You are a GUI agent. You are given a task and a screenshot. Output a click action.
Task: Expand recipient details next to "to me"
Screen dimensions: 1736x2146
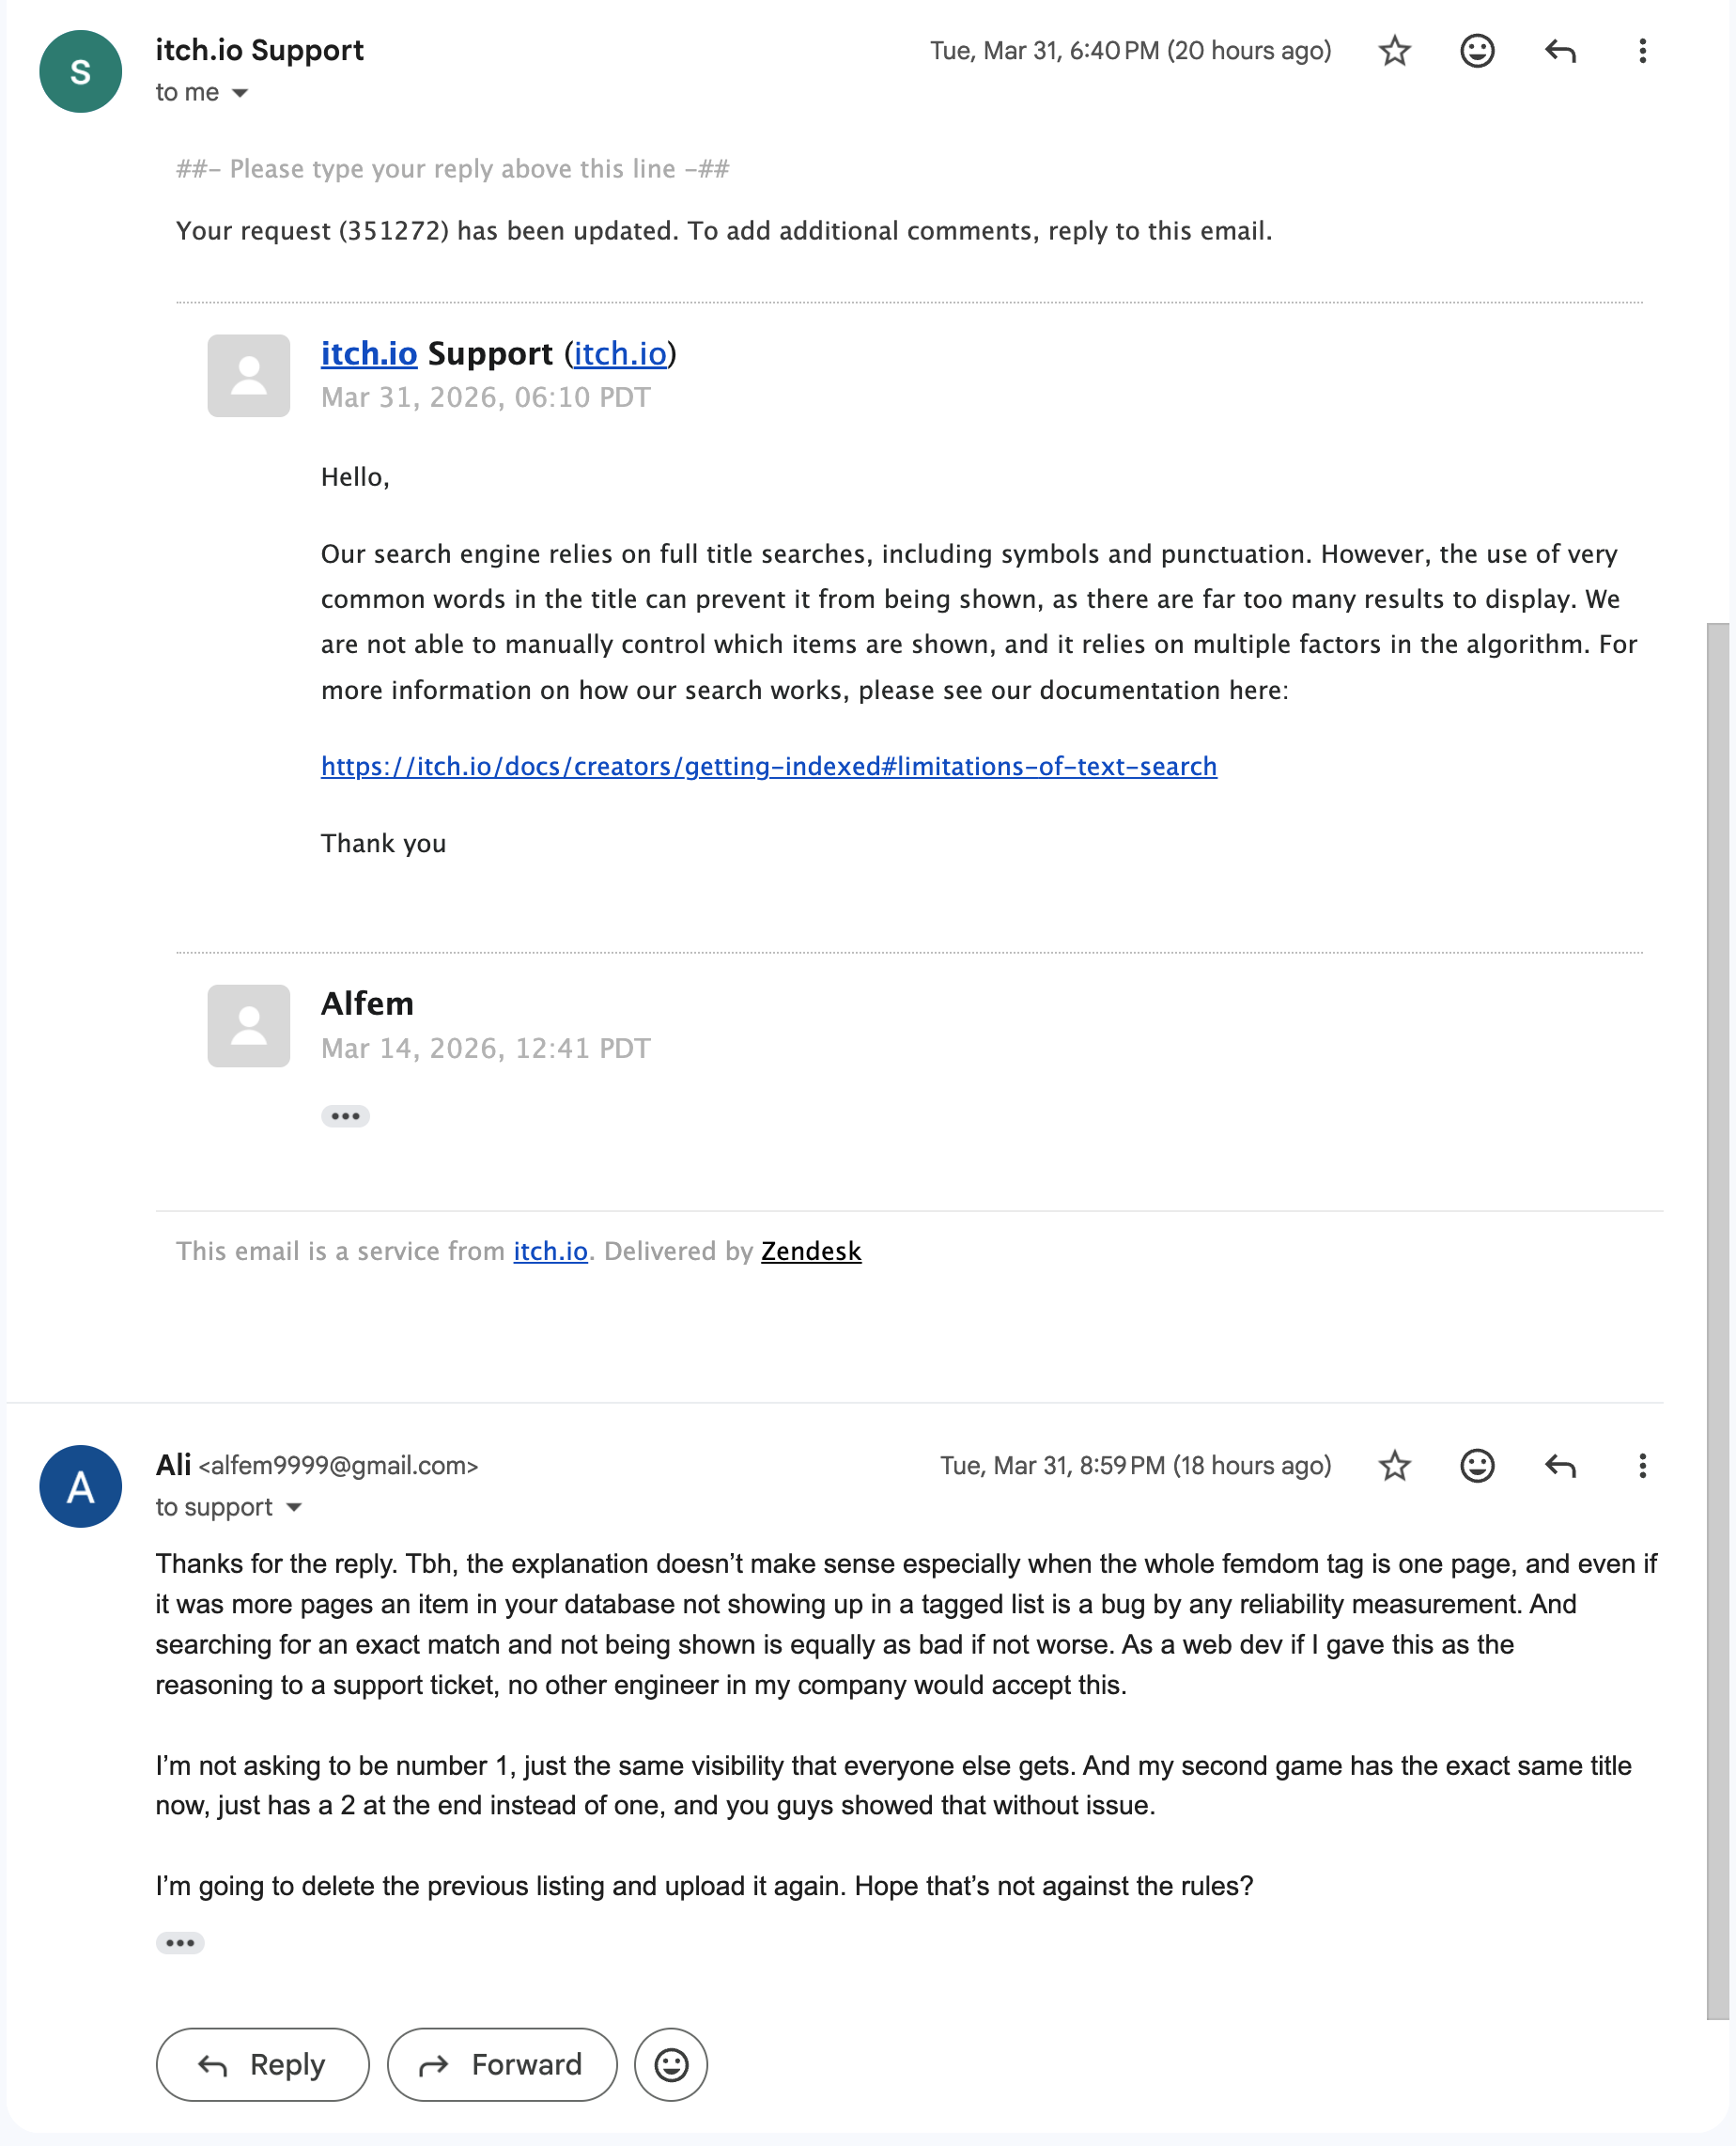tap(240, 93)
